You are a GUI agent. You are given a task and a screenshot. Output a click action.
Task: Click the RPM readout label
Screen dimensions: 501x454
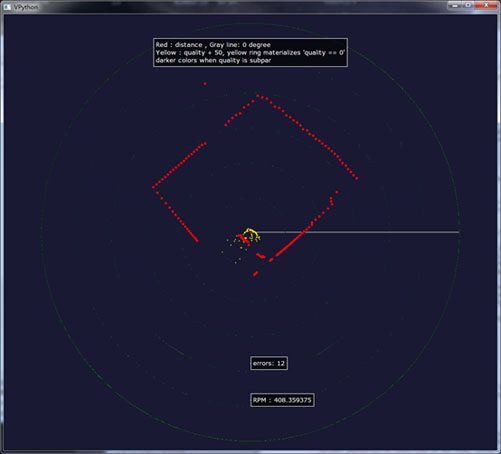click(x=282, y=400)
